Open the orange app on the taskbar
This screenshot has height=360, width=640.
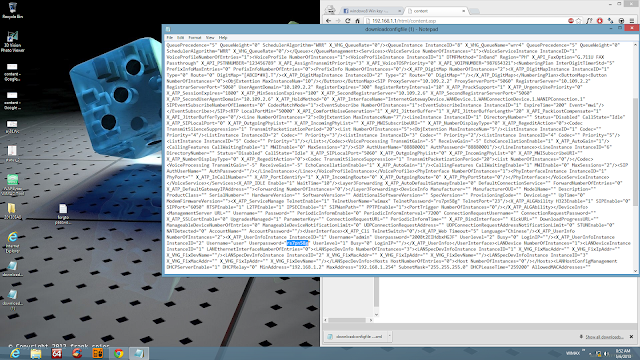[x=98, y=353]
